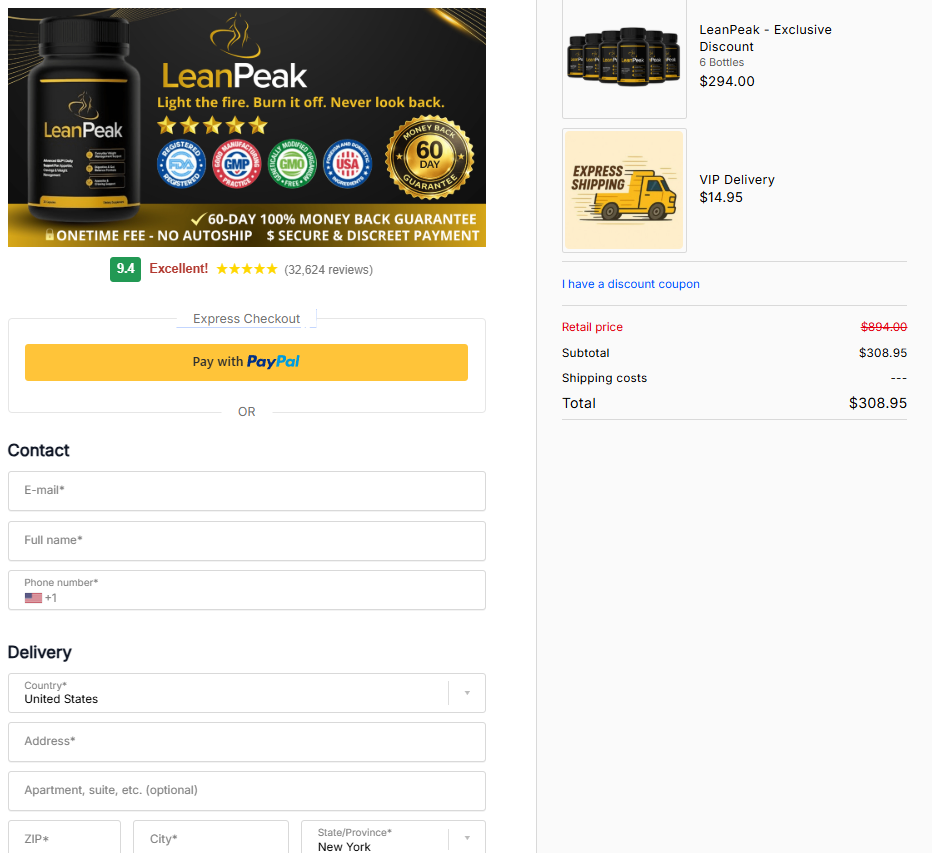Click the gold 60-Day Money Back seal
Image resolution: width=932 pixels, height=853 pixels.
[x=430, y=160]
